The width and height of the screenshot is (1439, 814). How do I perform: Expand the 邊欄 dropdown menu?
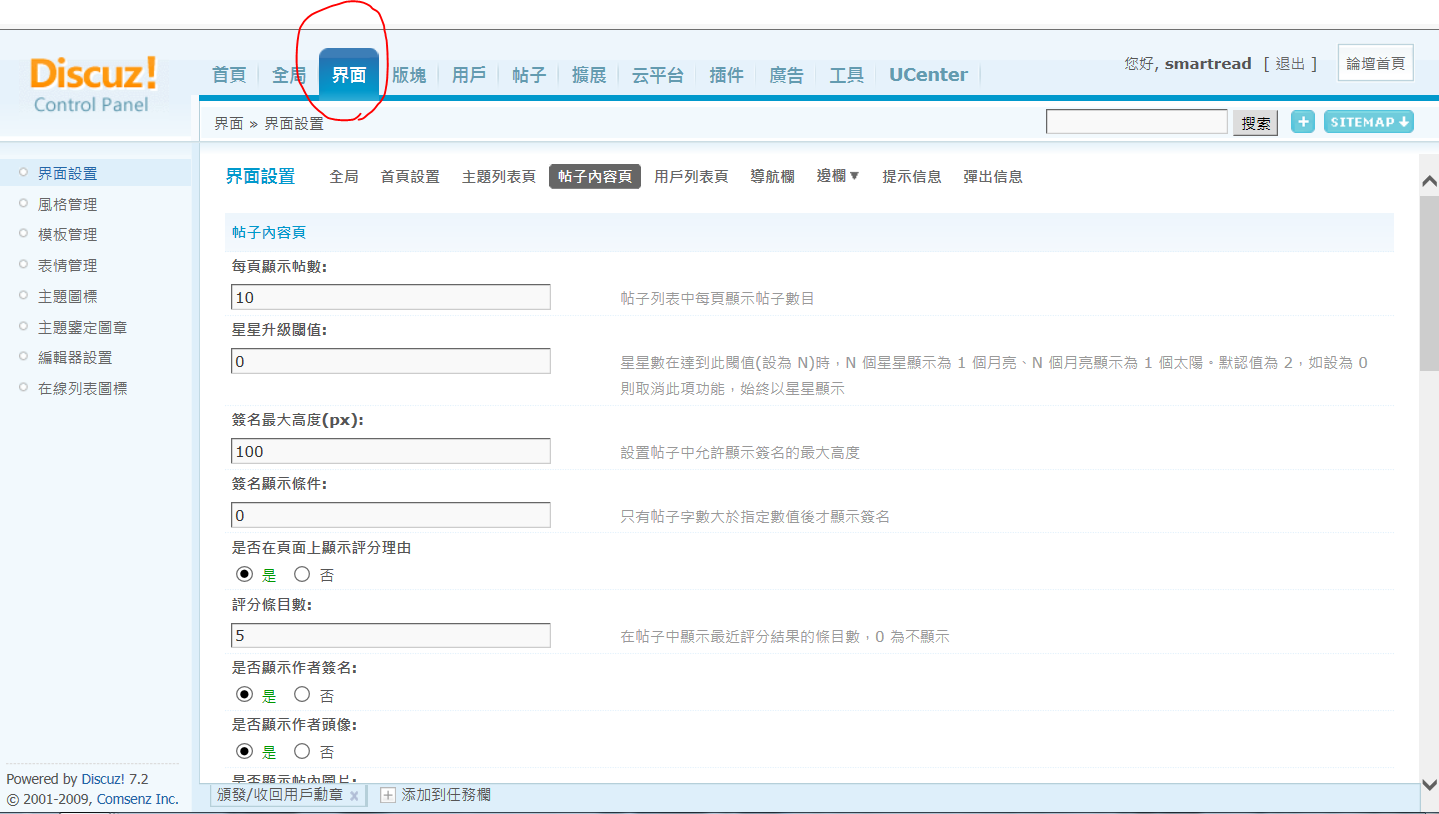point(838,176)
